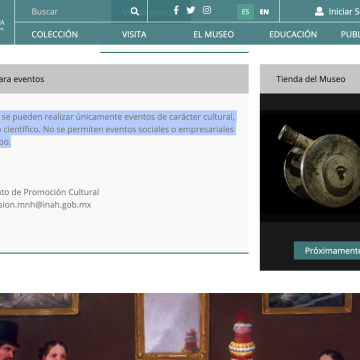
Task: Click the Iniciar Sesión link
Action: (344, 12)
